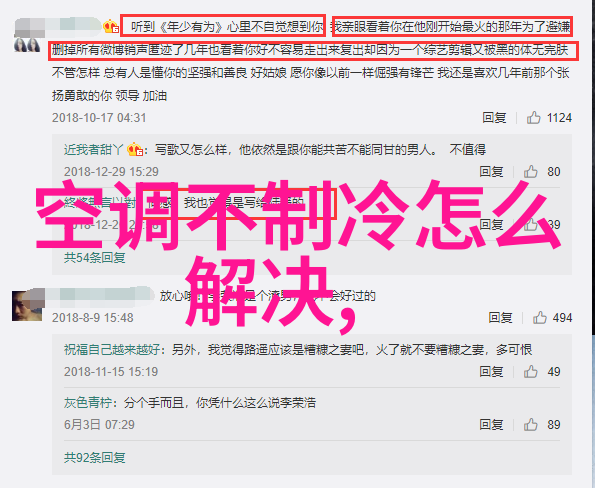The image size is (595, 488).
Task: Like the top comment with 1124 likes
Action: pos(533,118)
